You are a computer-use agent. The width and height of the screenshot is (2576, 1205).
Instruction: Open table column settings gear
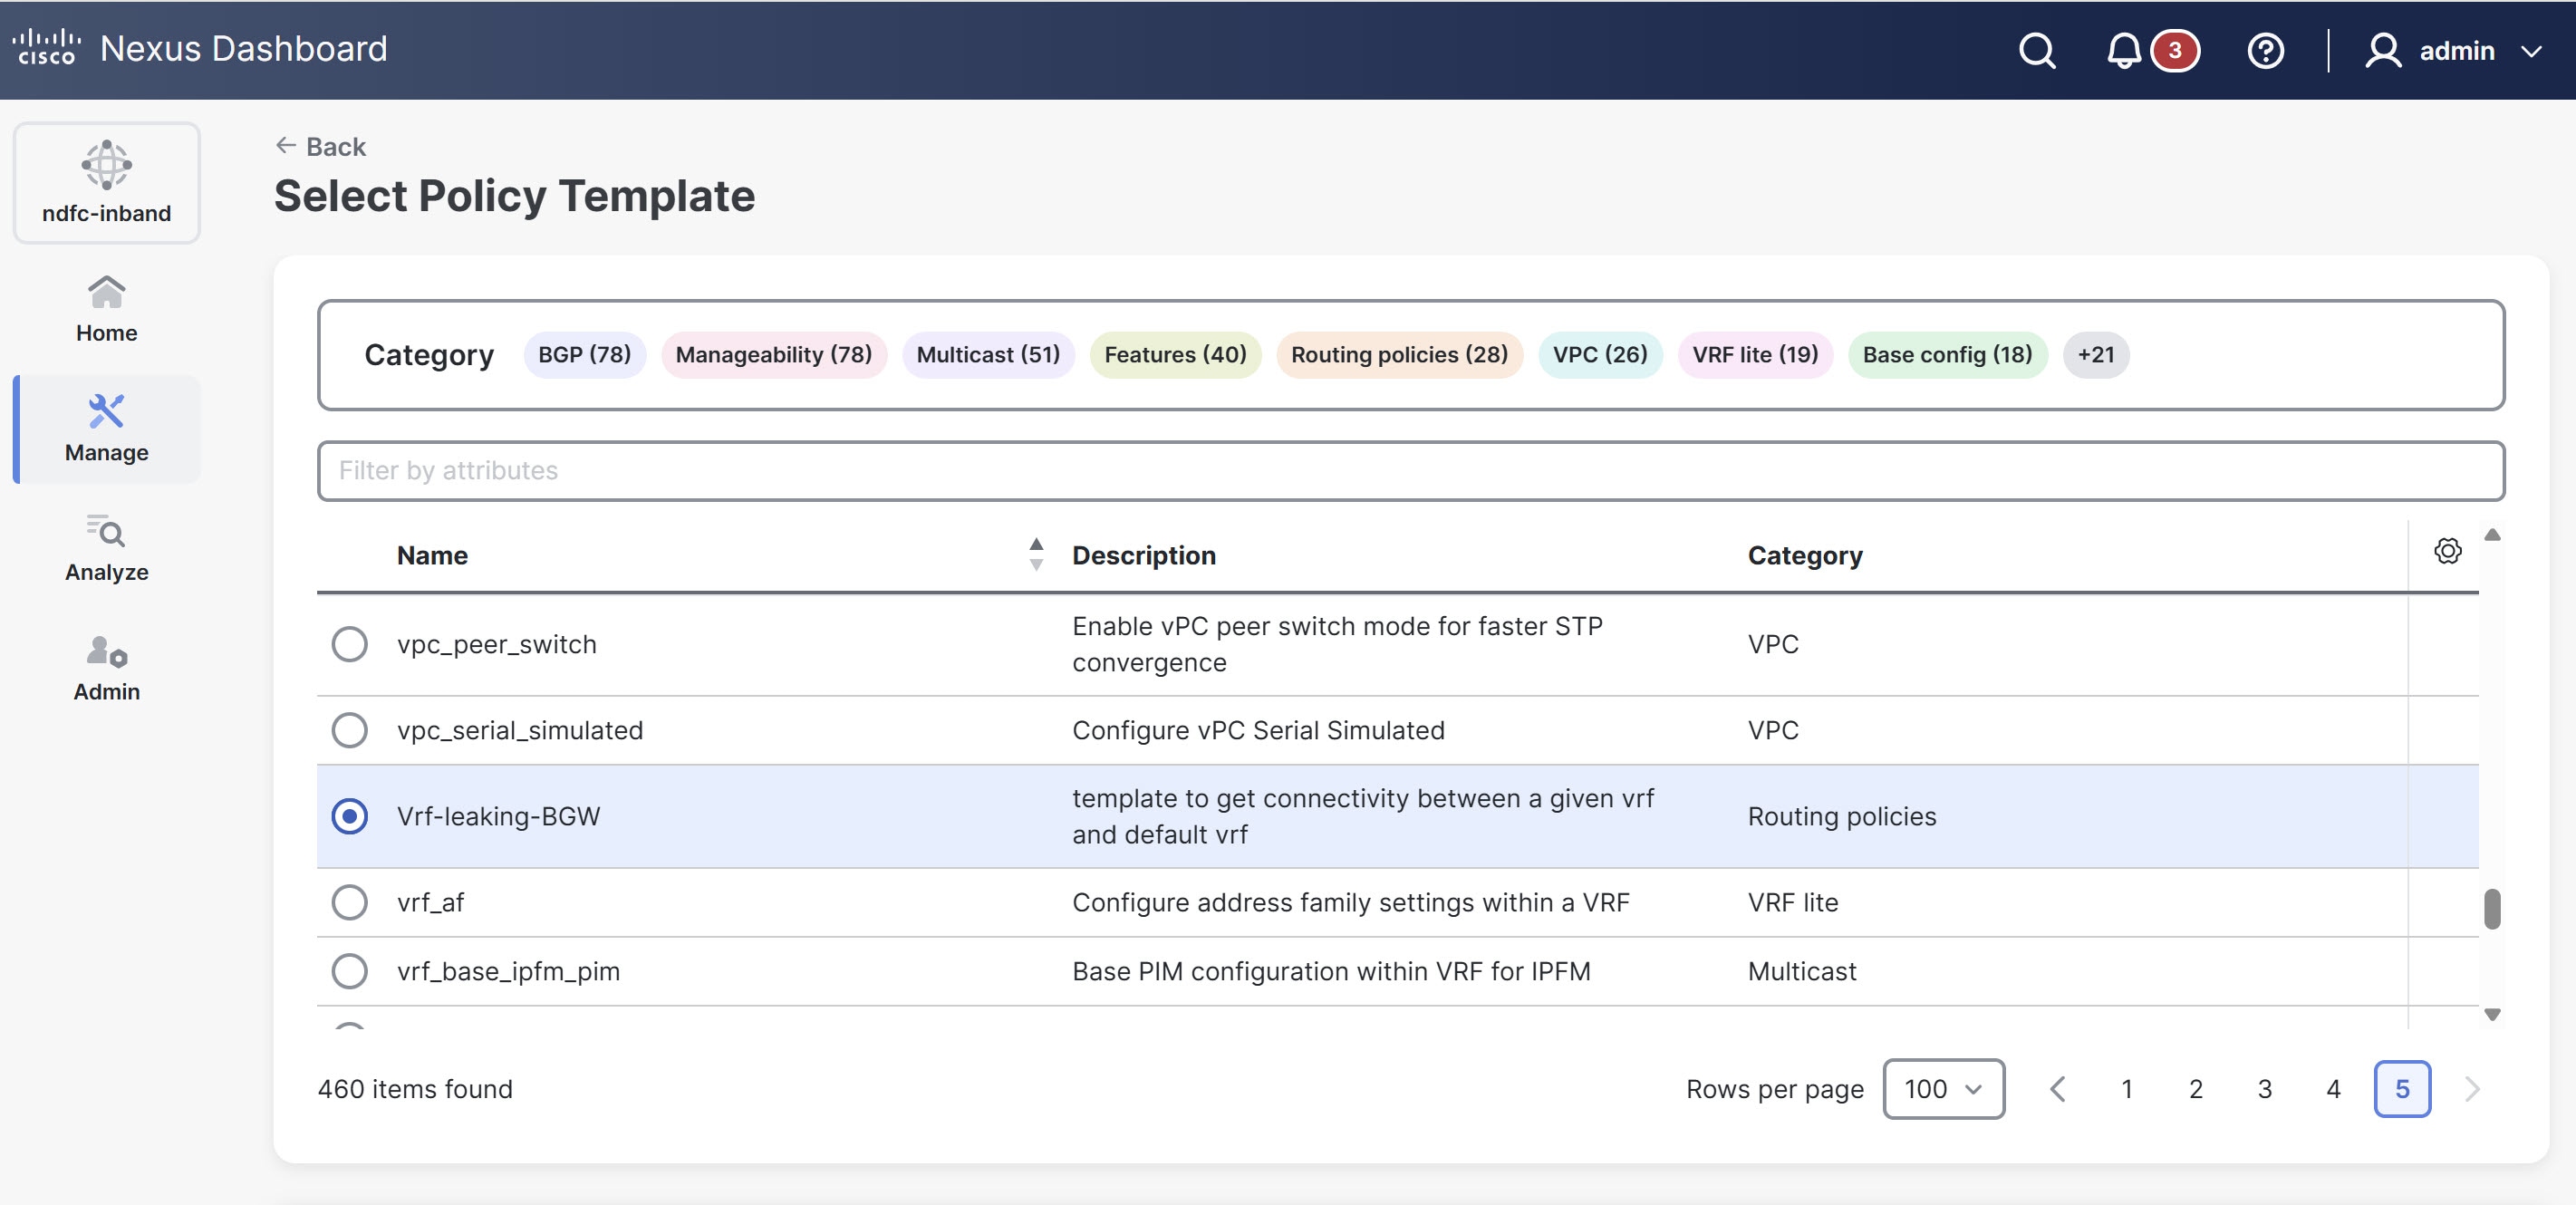[2447, 551]
